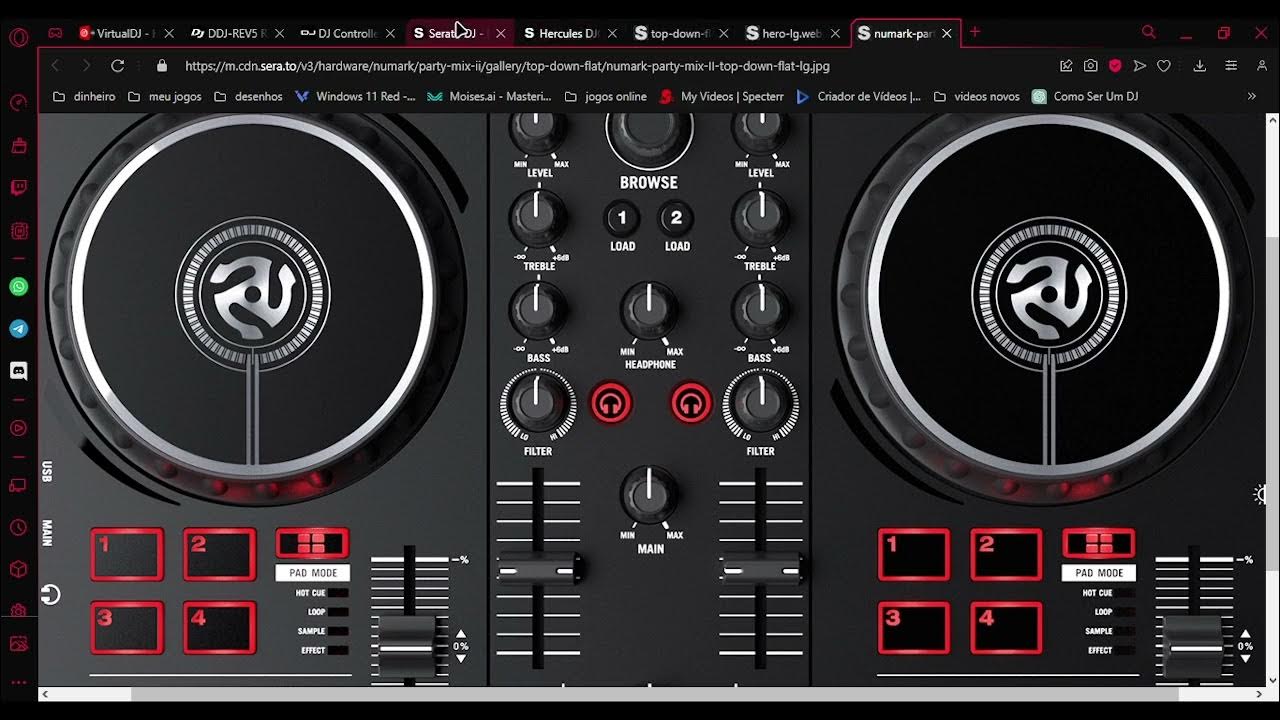This screenshot has height=720, width=1280.
Task: Open sidebar three-dots setup menu
Action: point(18,682)
